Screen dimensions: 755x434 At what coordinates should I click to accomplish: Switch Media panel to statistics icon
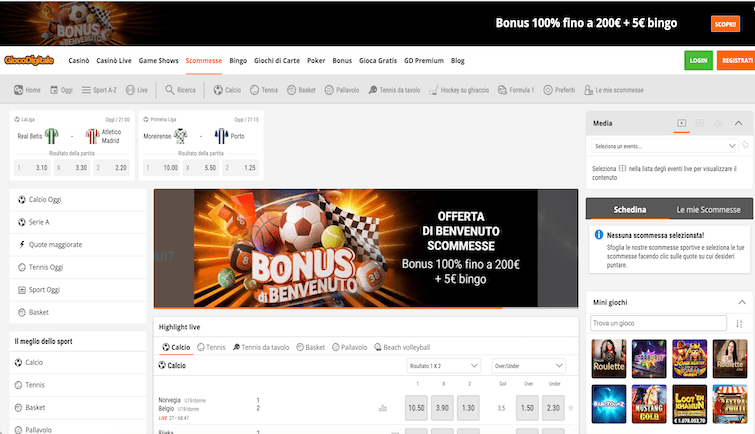718,123
